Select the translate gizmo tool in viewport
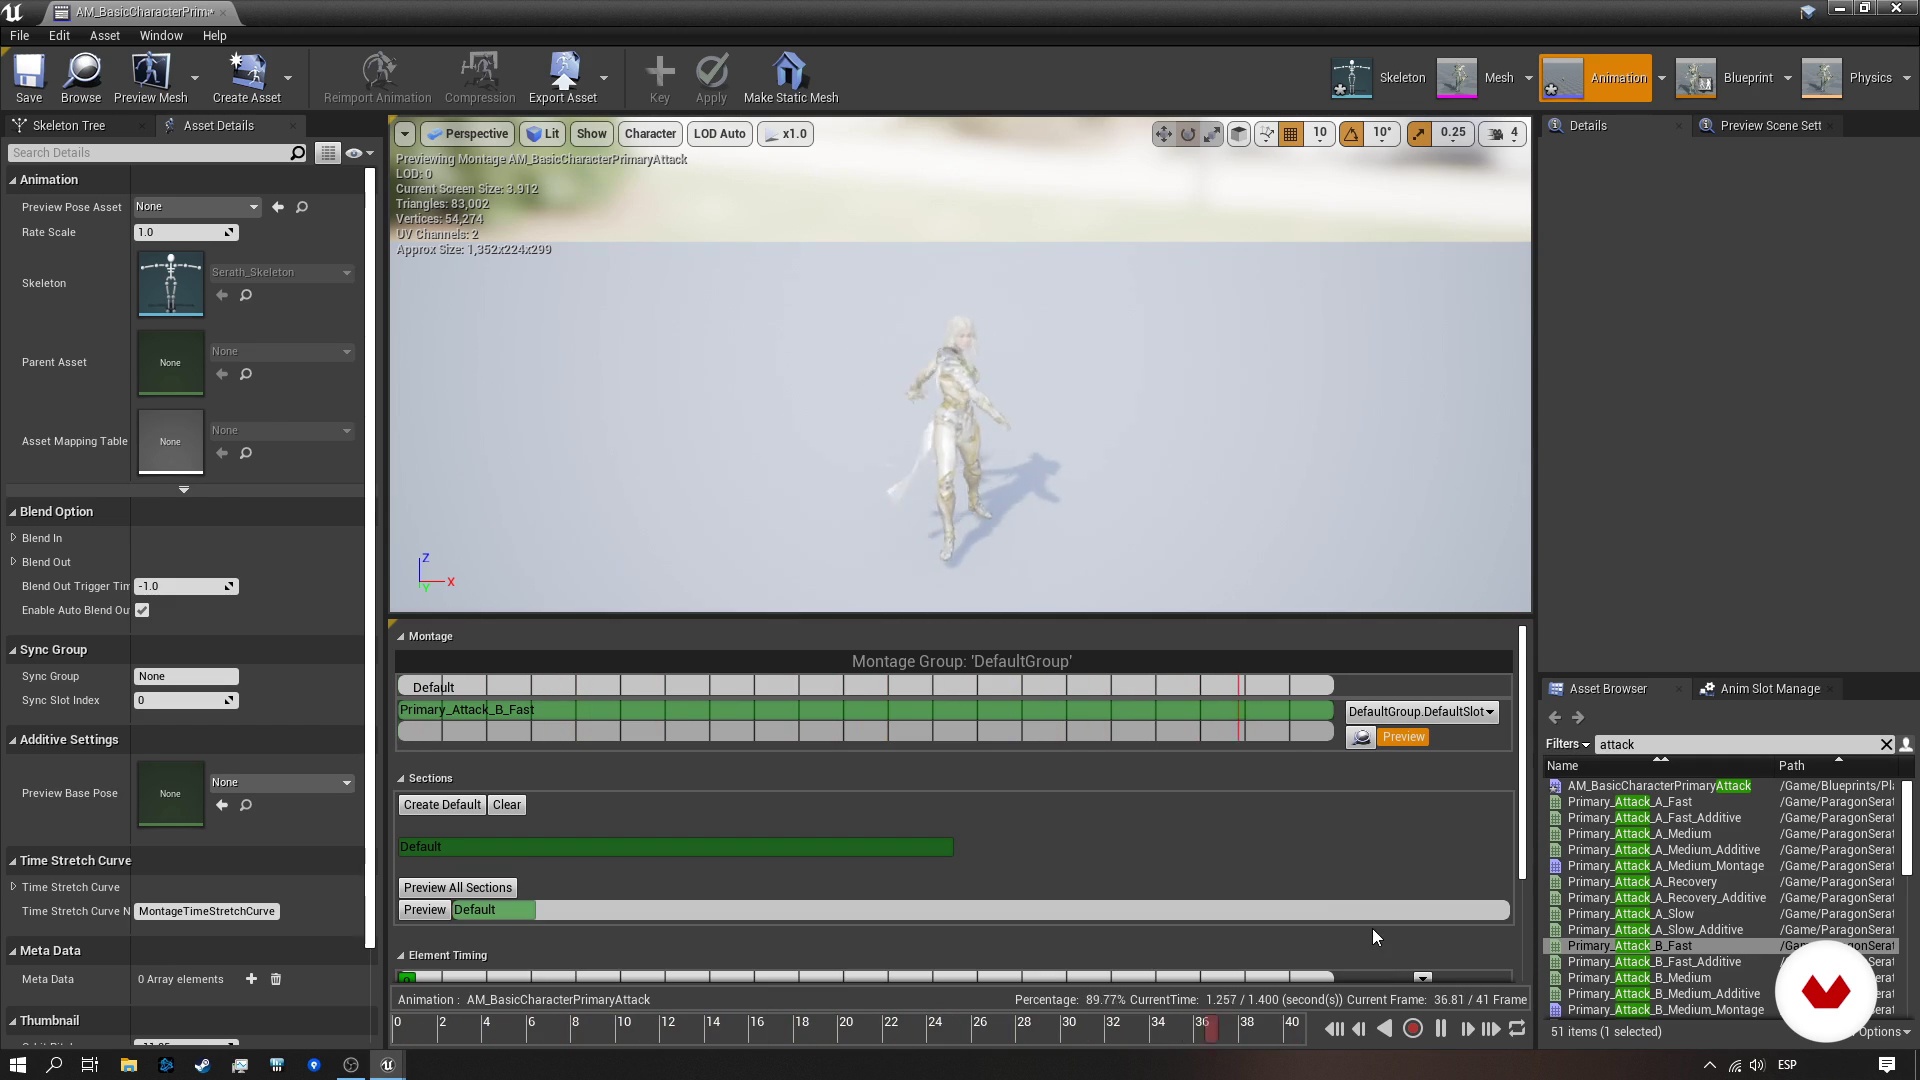 pyautogui.click(x=1163, y=134)
